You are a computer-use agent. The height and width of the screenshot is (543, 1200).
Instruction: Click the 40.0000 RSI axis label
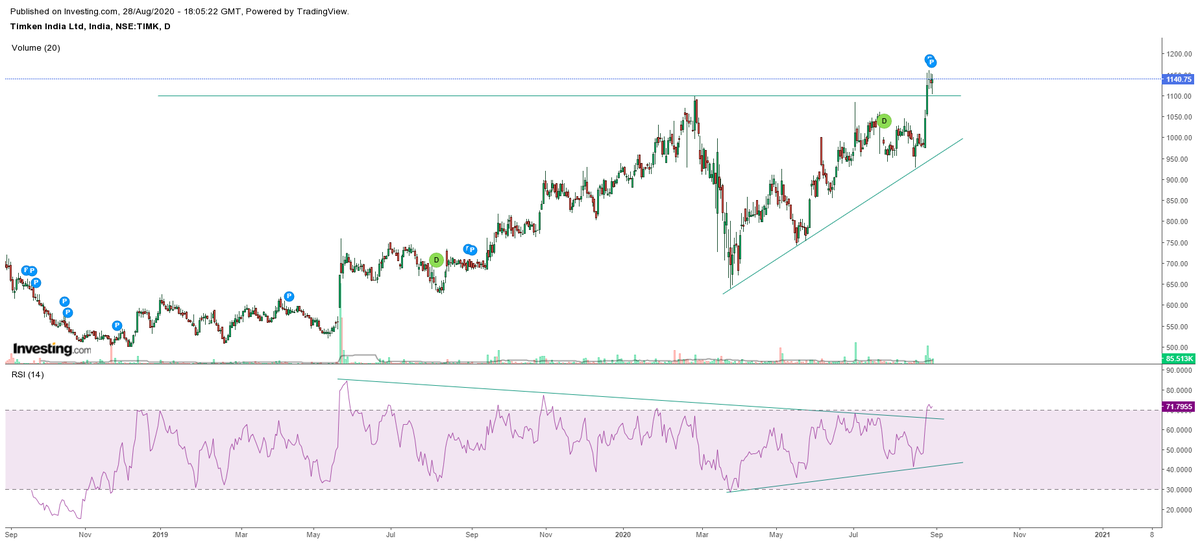(x=1179, y=469)
